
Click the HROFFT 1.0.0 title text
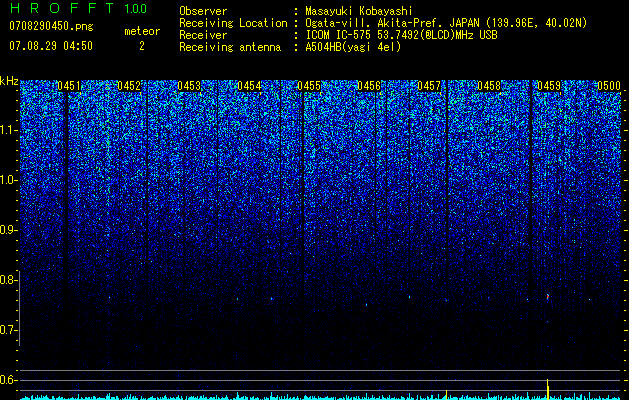[79, 8]
